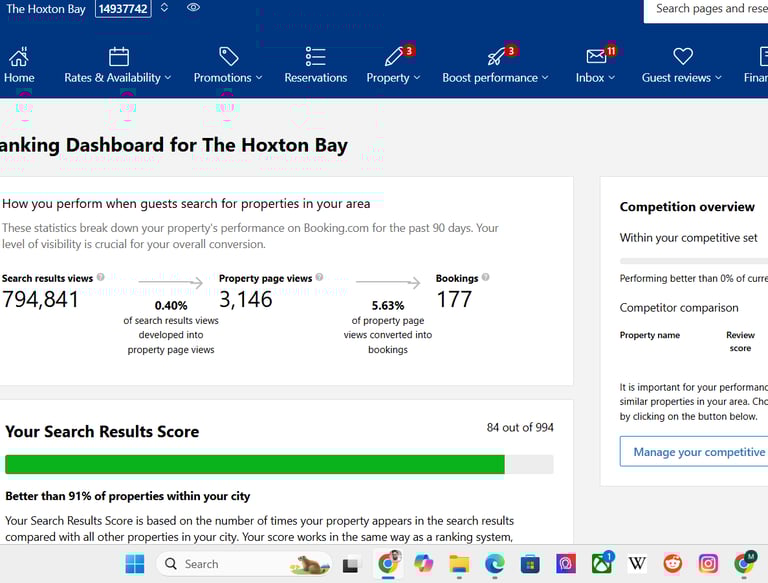Open the Windows Start menu

(135, 564)
